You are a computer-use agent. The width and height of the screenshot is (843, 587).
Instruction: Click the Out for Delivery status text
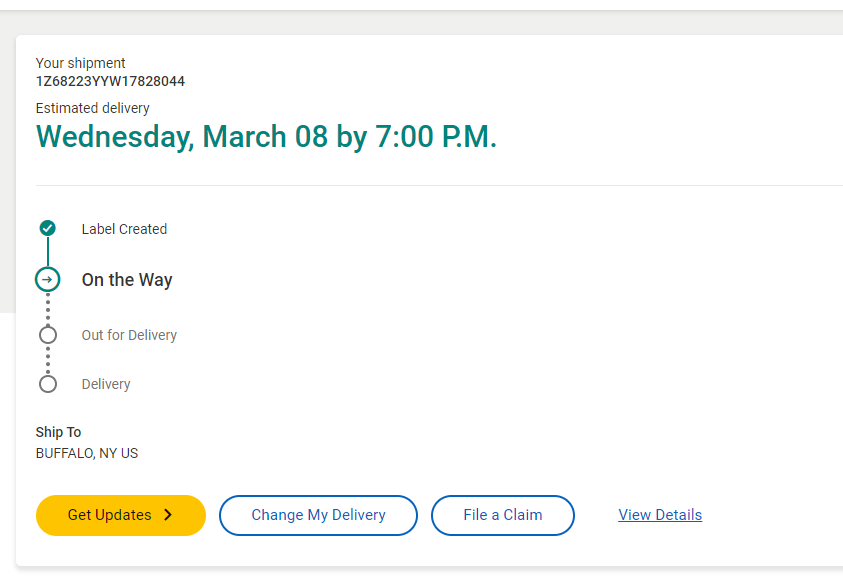tap(129, 335)
